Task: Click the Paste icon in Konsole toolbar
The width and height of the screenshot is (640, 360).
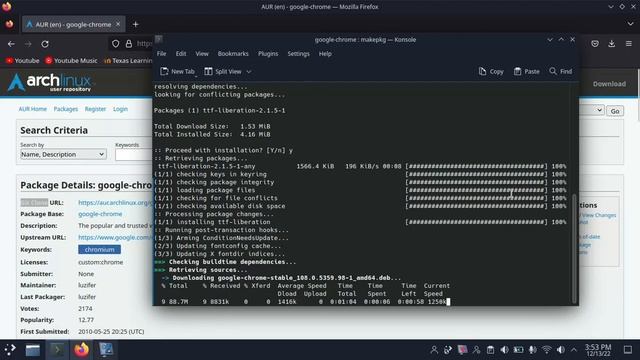Action: (517, 71)
